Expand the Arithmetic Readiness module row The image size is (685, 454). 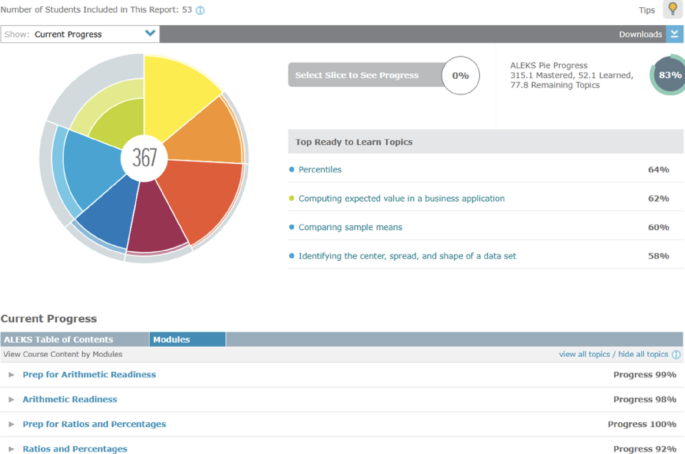pos(11,400)
